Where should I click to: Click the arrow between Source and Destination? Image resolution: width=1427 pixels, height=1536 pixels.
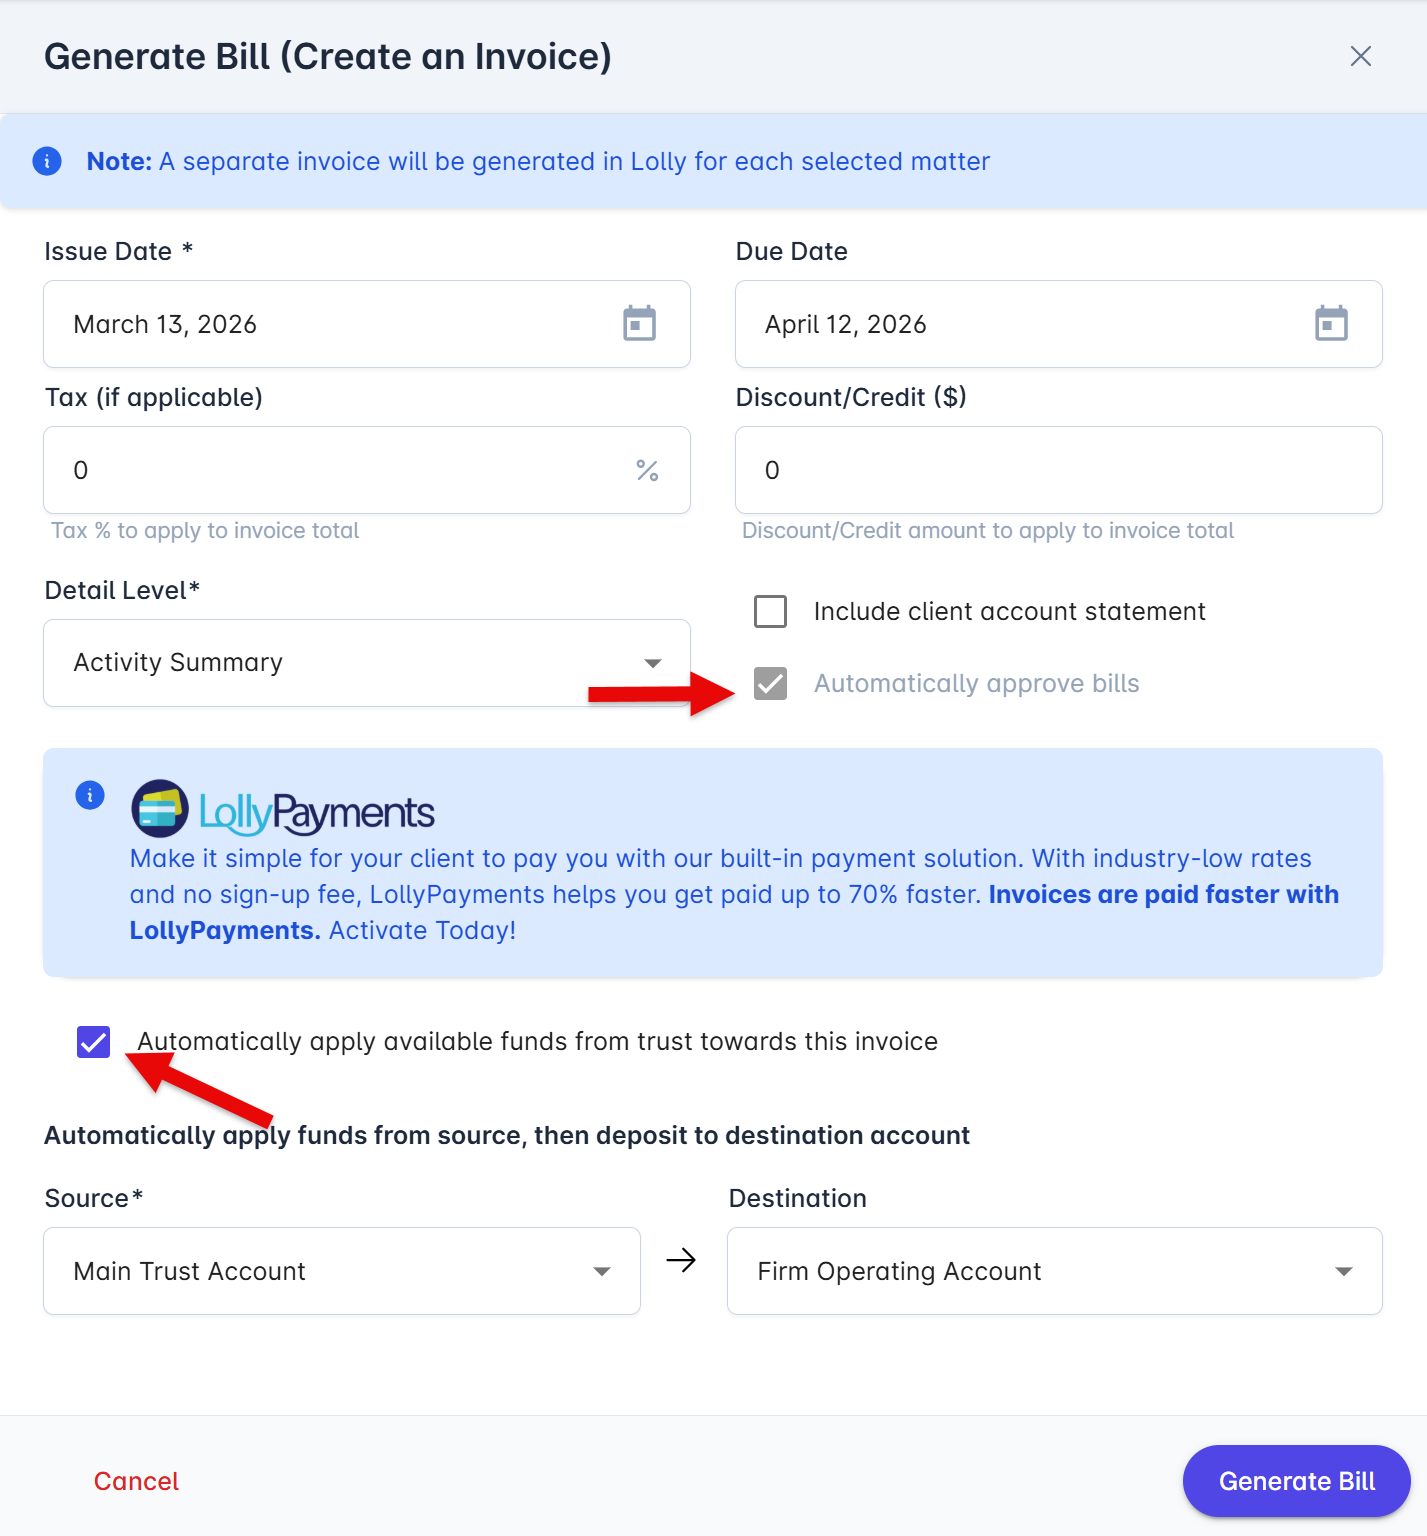[x=681, y=1260]
